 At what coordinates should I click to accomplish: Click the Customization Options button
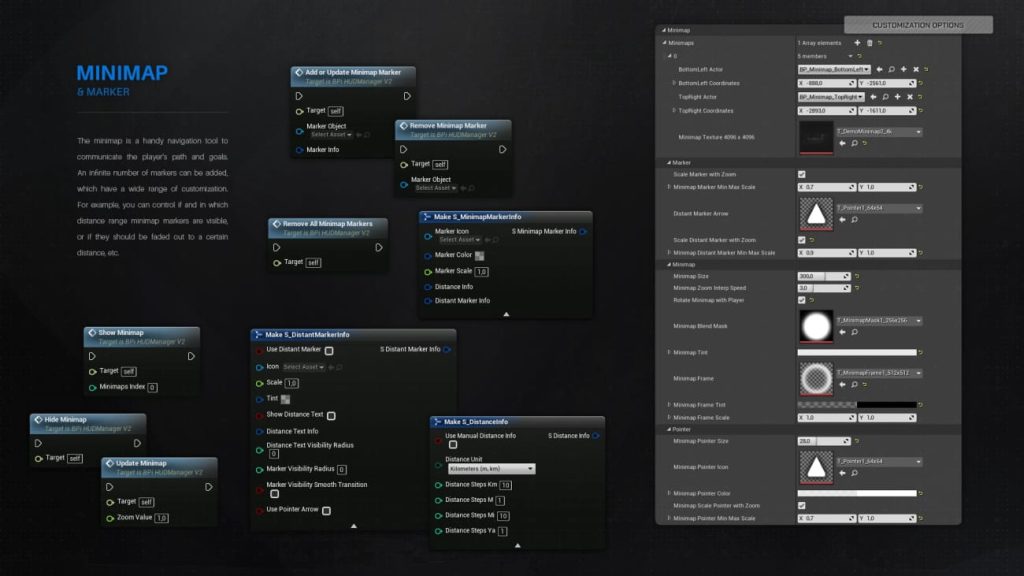click(x=917, y=25)
